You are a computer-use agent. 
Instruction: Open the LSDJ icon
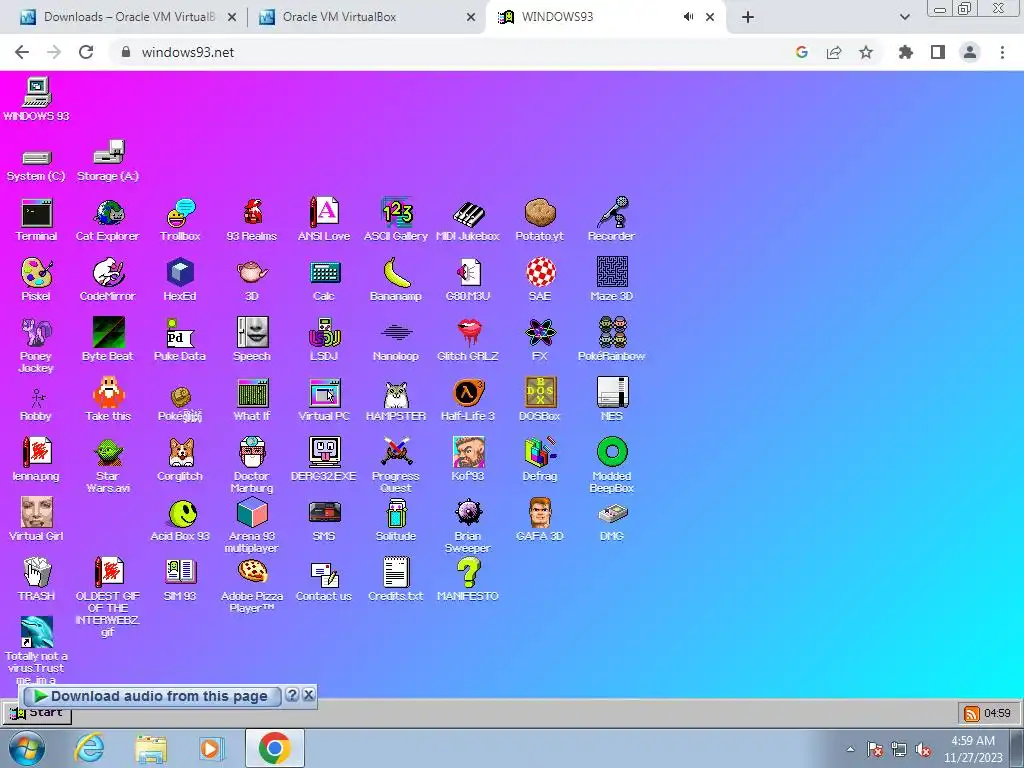point(324,340)
